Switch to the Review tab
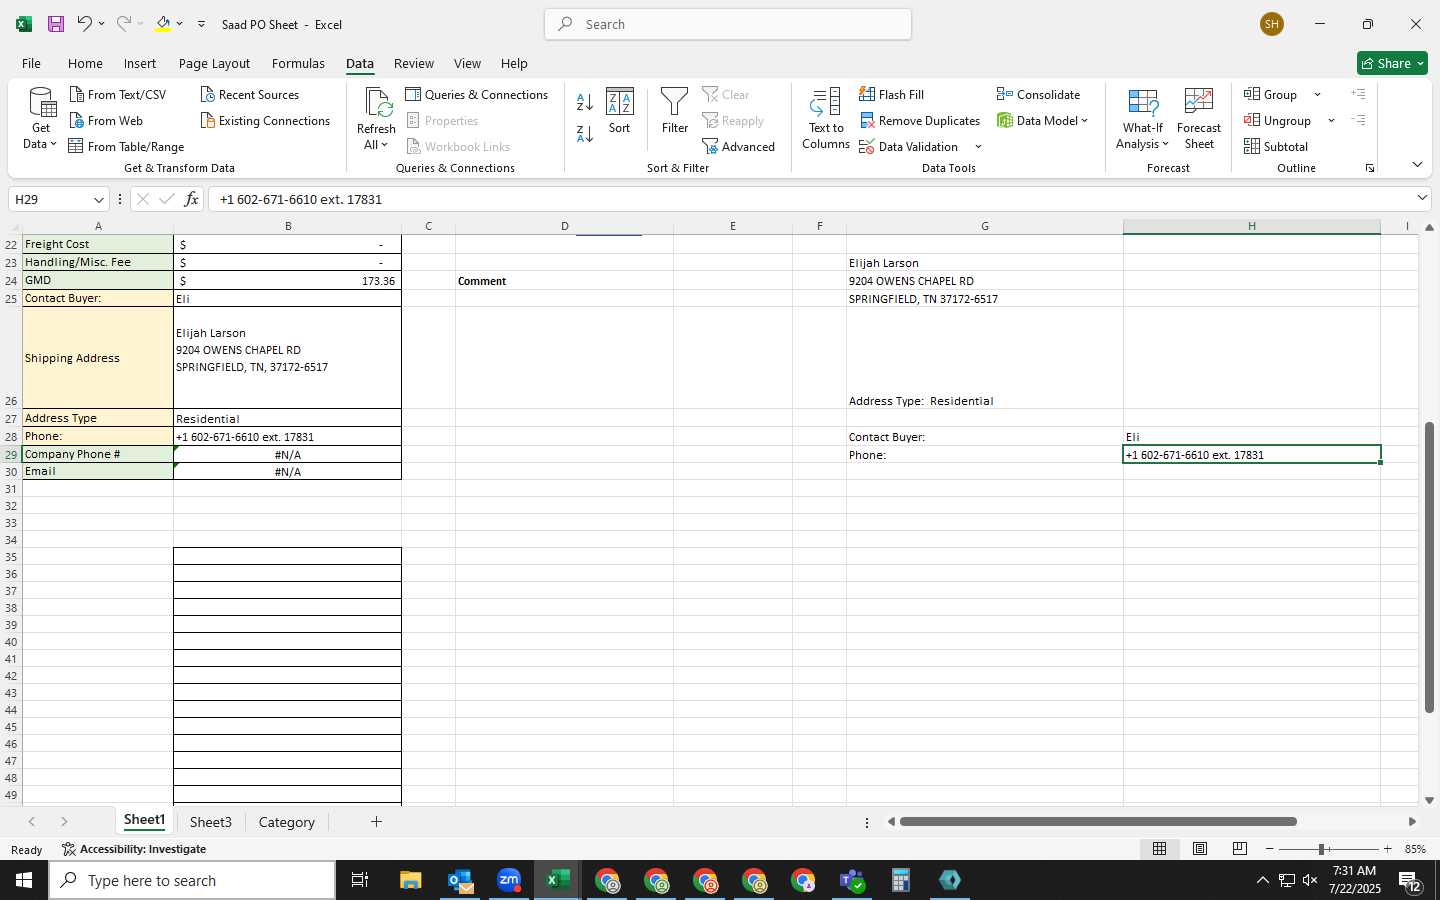Image resolution: width=1440 pixels, height=900 pixels. [x=413, y=63]
